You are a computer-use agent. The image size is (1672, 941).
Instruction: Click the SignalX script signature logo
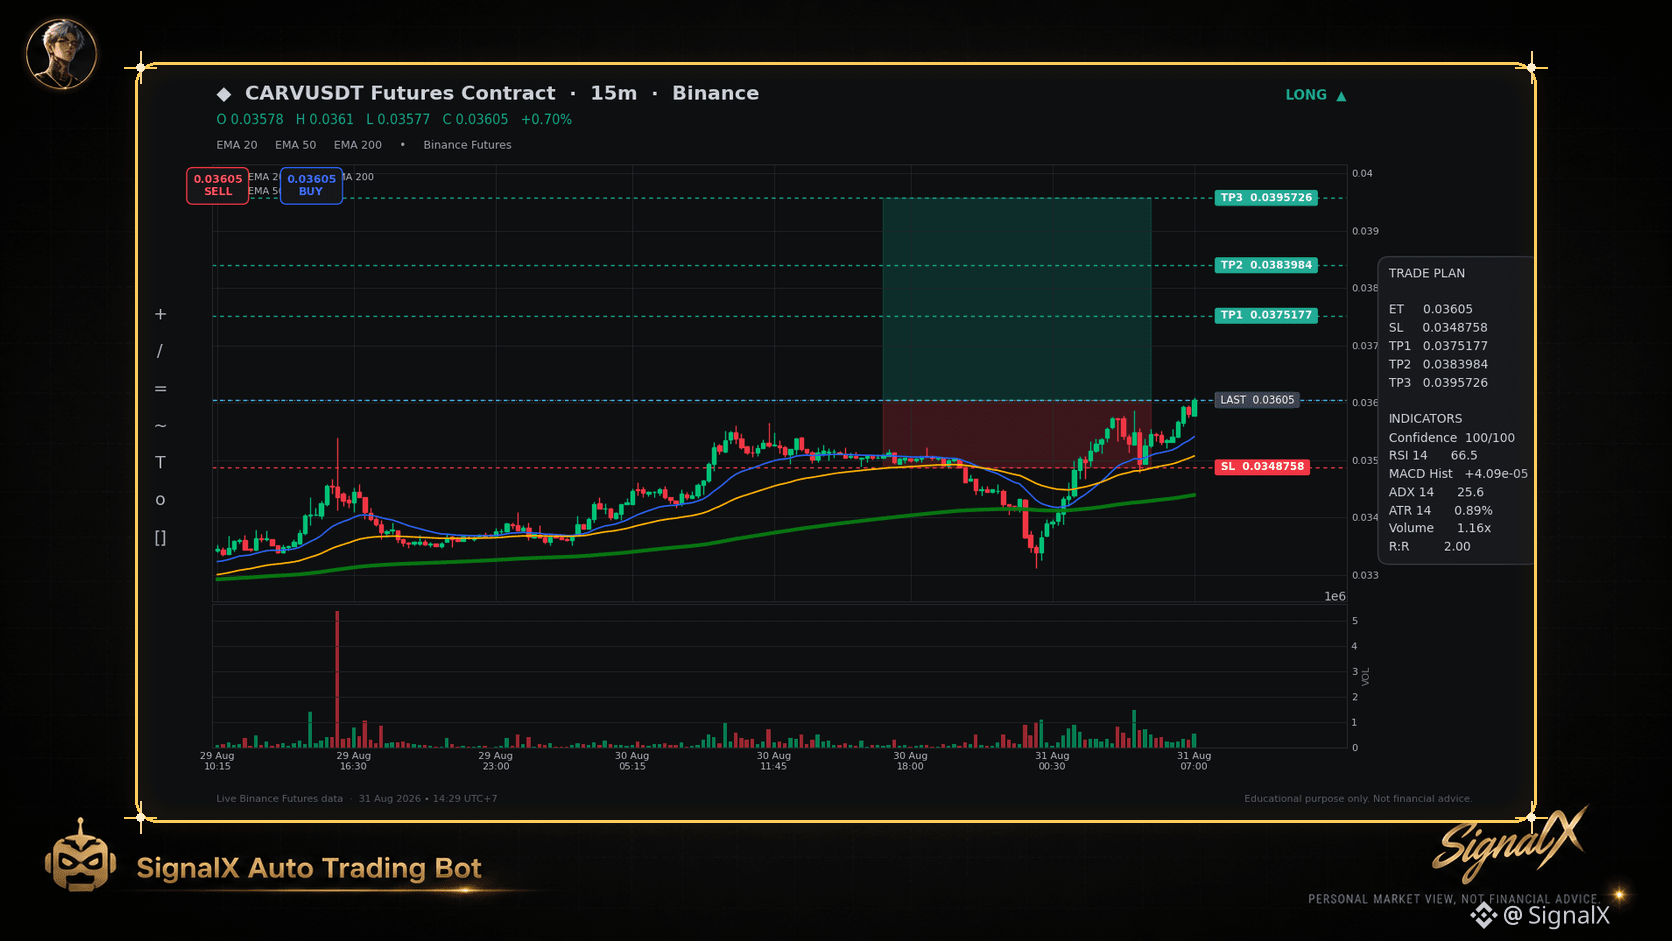coord(1510,843)
